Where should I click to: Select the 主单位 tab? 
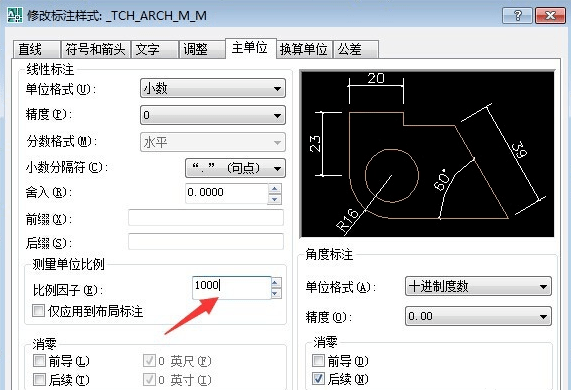pyautogui.click(x=251, y=48)
